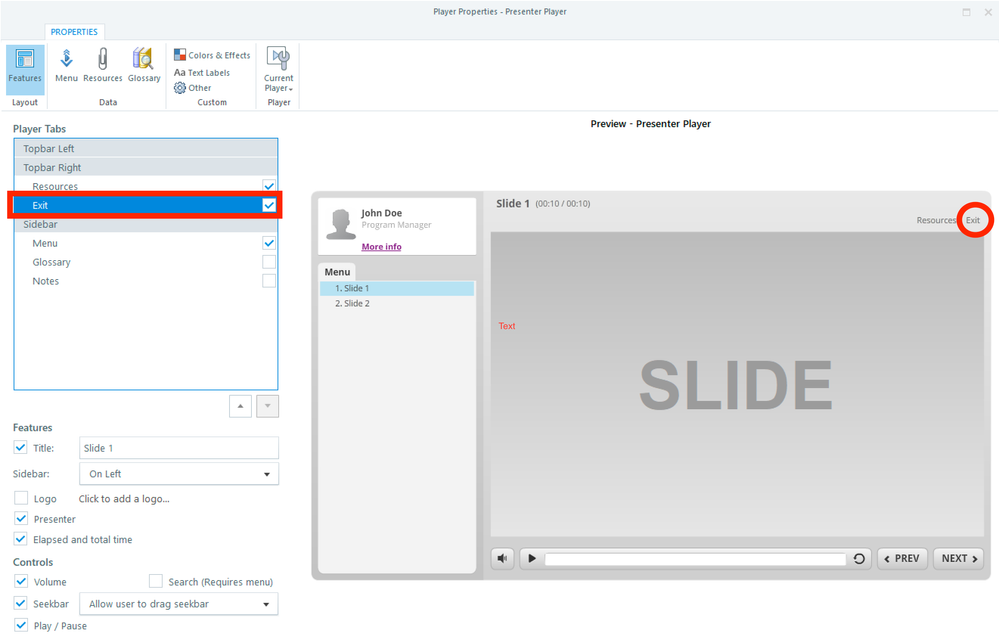Select the Sidebar group row
This screenshot has width=999, height=637.
click(x=146, y=224)
